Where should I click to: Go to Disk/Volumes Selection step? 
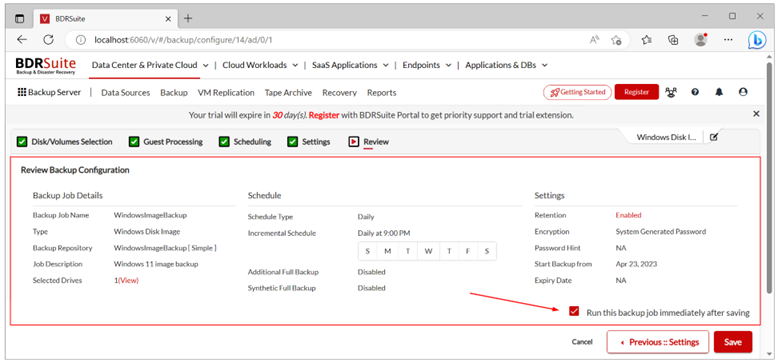coord(65,142)
